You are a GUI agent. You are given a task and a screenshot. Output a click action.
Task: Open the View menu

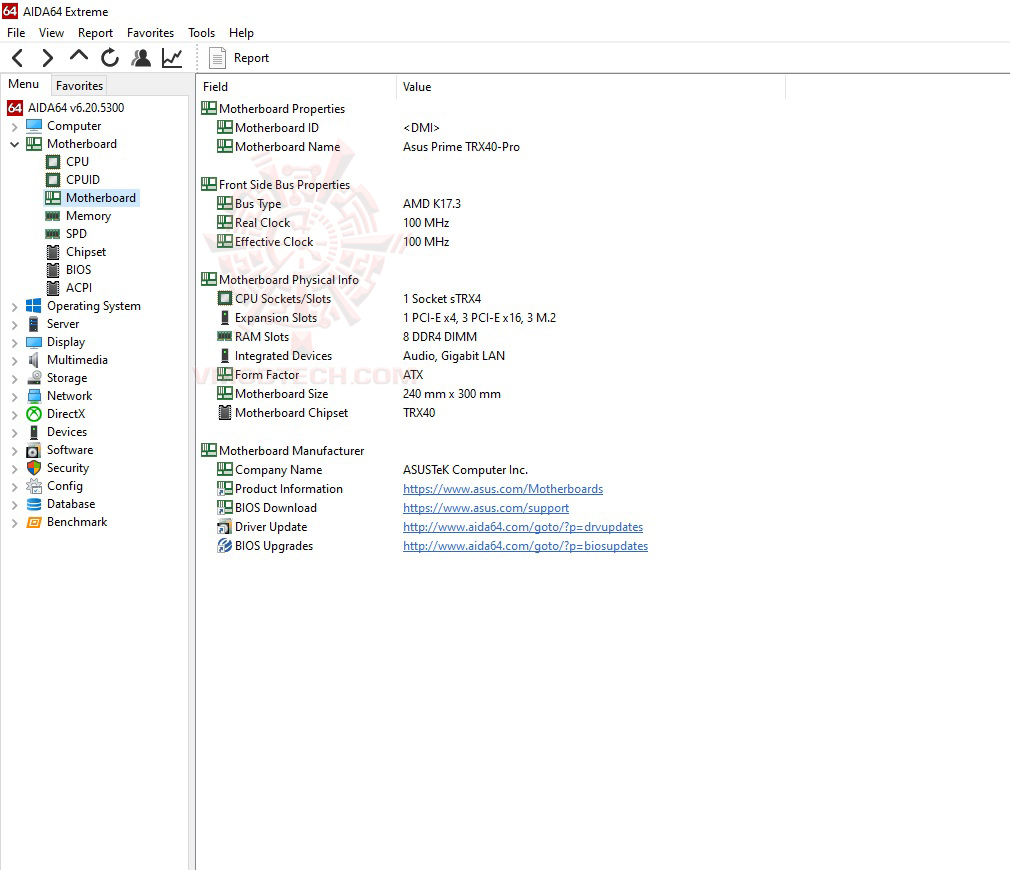point(51,33)
